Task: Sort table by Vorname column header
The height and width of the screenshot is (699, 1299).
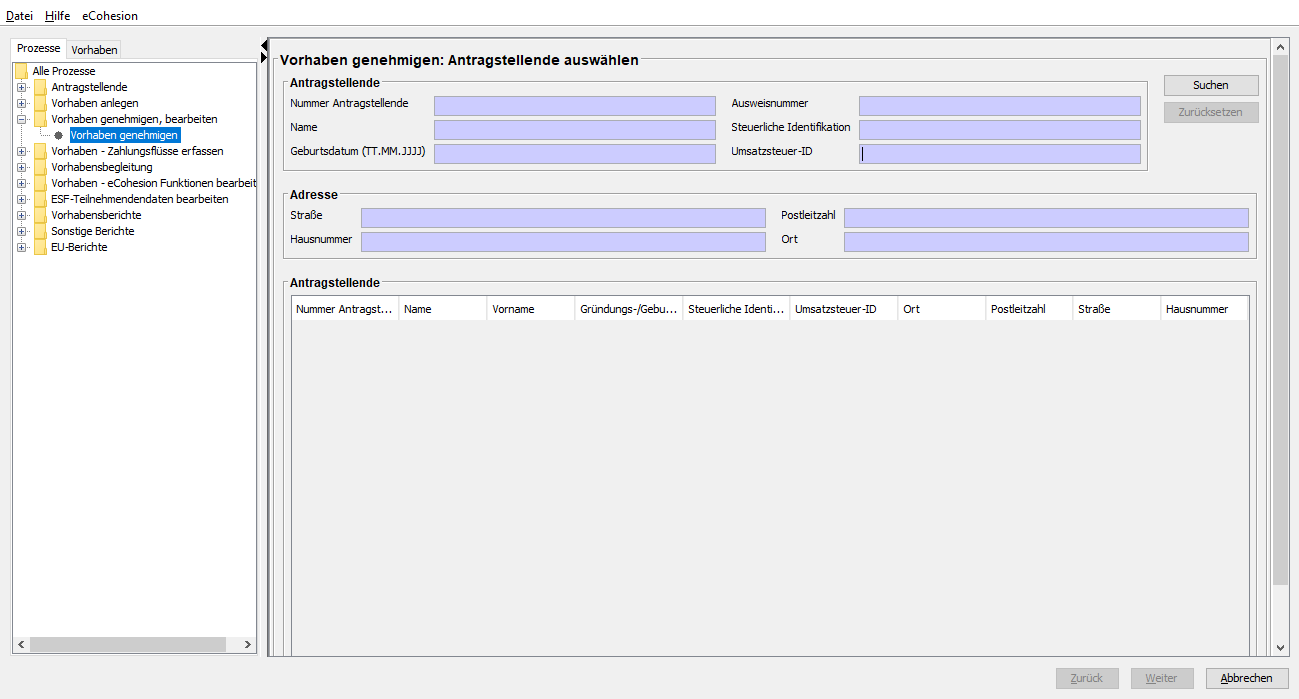Action: (531, 309)
